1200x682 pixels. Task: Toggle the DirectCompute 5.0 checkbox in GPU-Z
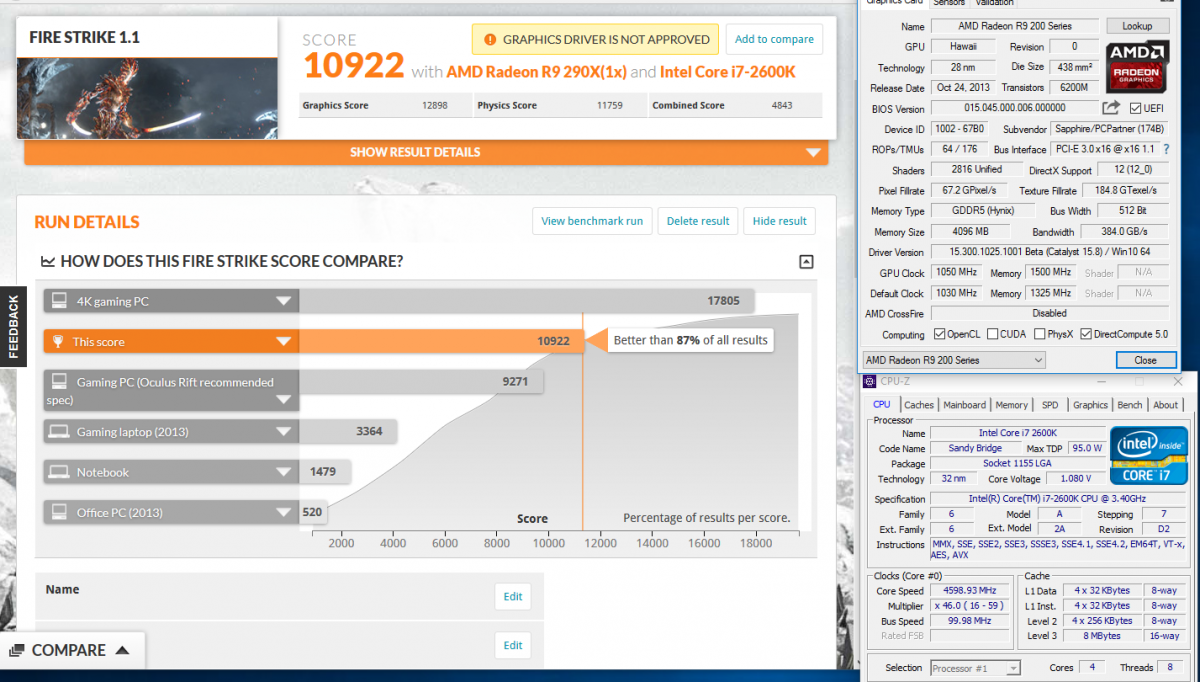coord(1087,334)
